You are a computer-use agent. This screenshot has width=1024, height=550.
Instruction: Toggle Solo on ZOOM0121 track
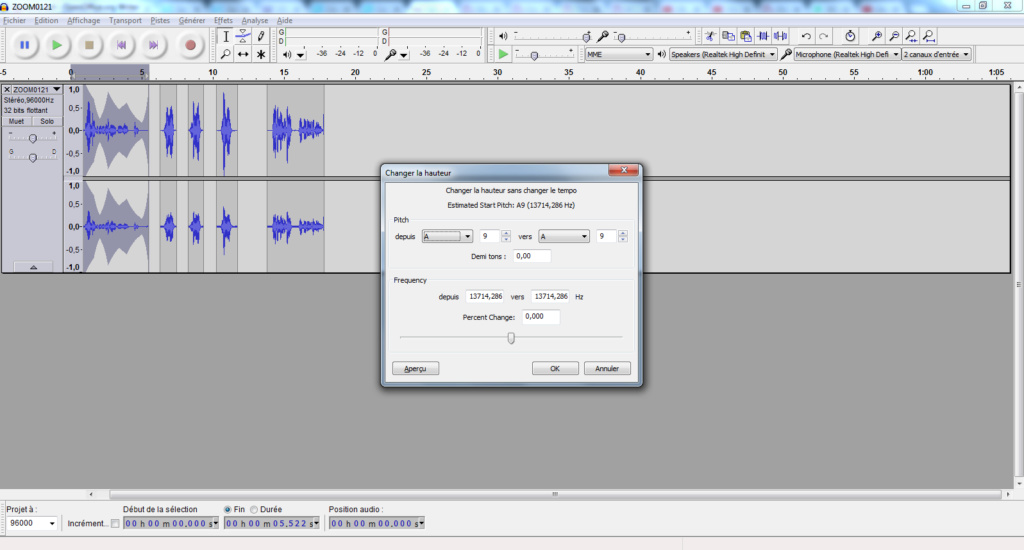(47, 121)
